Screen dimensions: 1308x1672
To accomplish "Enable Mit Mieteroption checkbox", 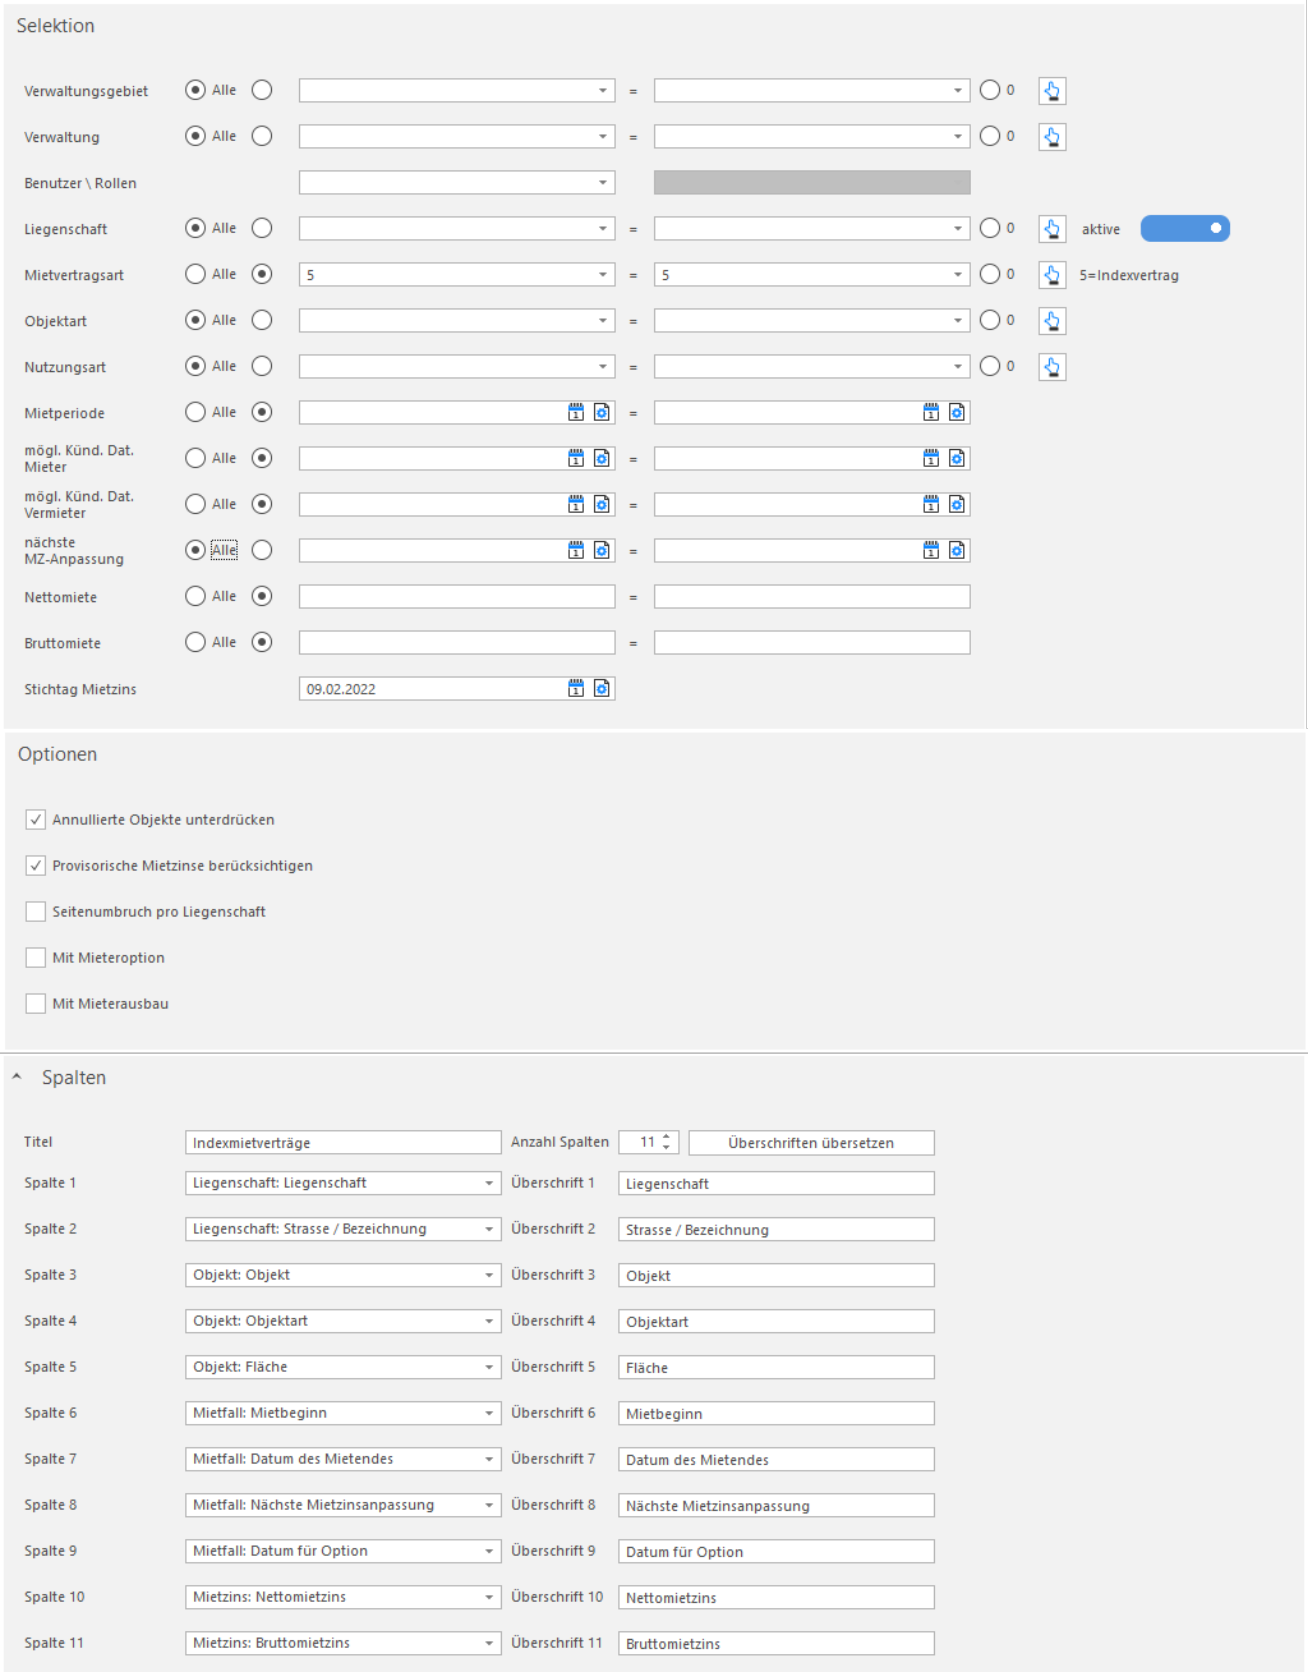I will coord(36,958).
